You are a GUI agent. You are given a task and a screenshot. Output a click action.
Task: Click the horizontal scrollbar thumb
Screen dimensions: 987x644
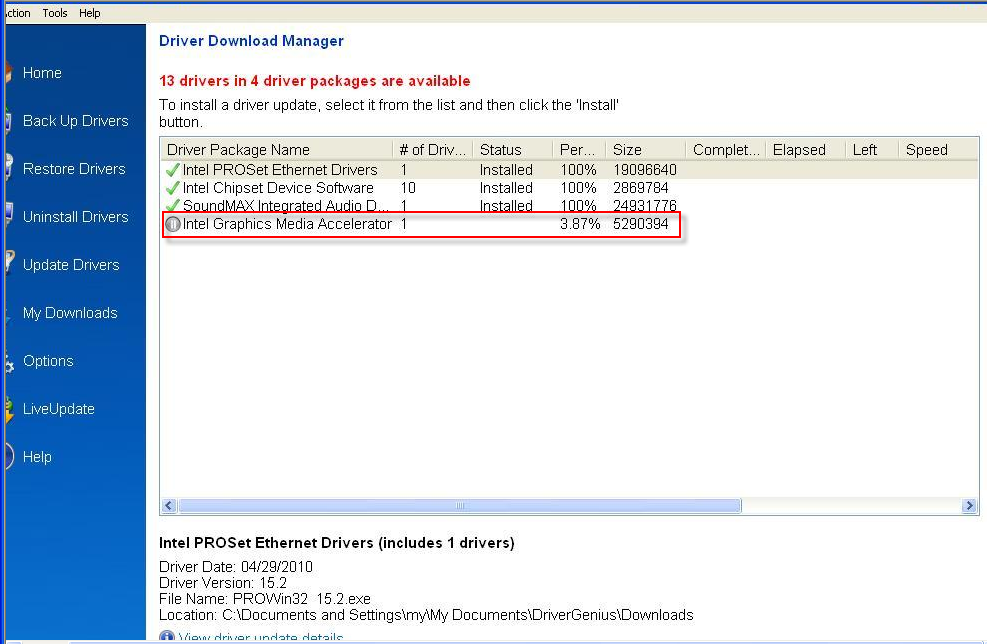(460, 506)
